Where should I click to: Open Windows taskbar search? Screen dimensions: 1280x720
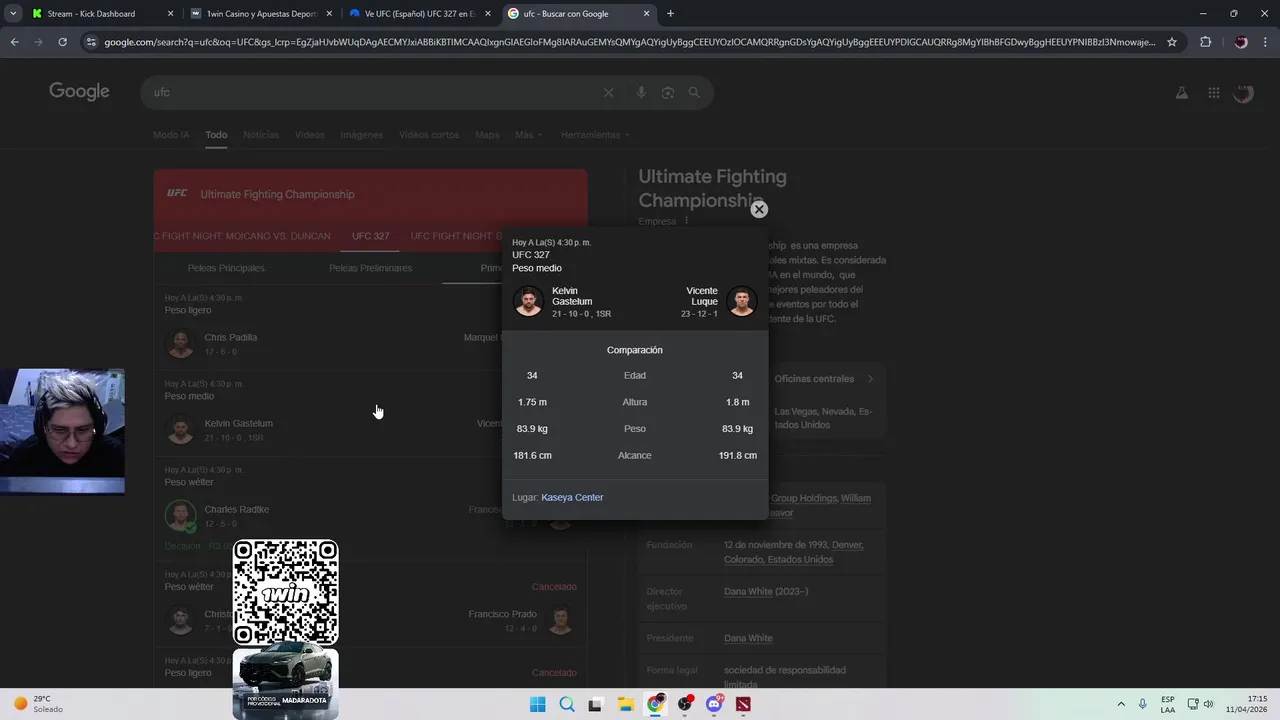(x=566, y=704)
